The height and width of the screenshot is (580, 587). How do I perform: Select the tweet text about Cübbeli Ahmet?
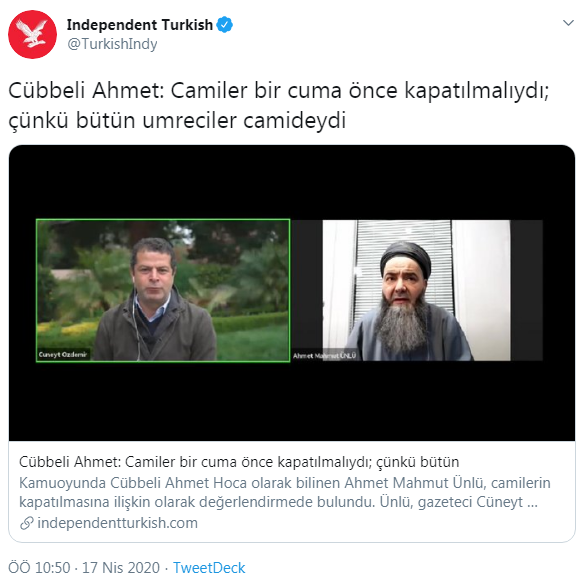[279, 105]
